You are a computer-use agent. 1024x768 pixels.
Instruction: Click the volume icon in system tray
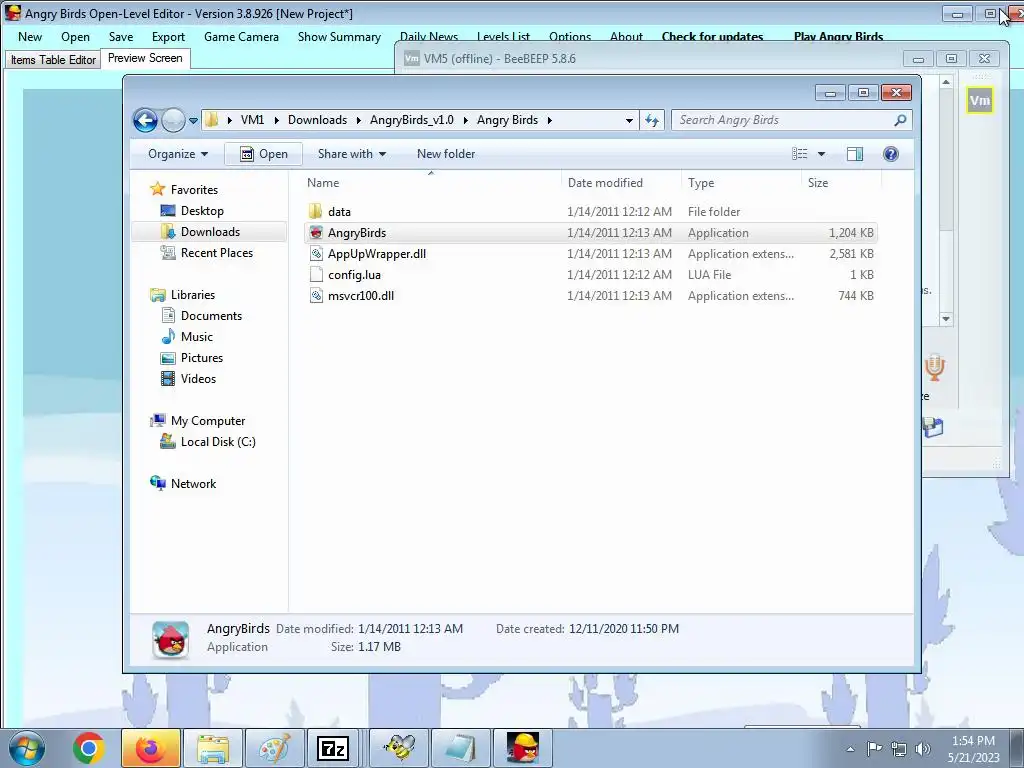coord(923,748)
